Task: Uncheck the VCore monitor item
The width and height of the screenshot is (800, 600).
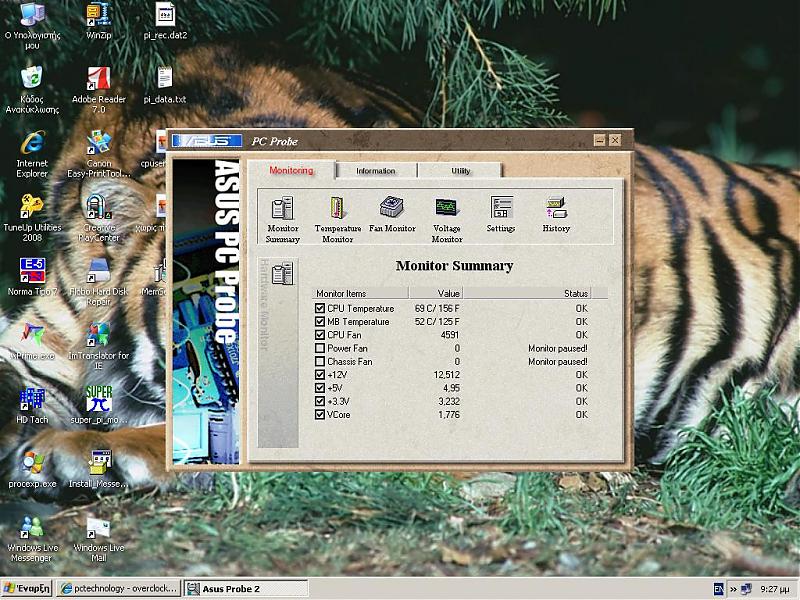Action: click(320, 414)
